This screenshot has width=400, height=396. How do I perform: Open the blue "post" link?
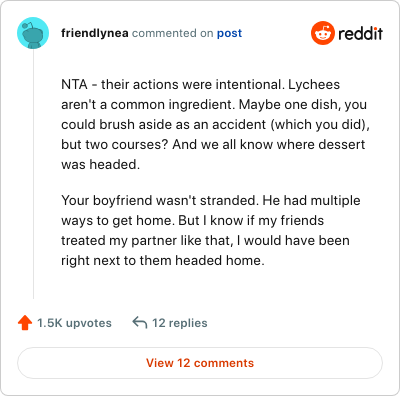(229, 33)
